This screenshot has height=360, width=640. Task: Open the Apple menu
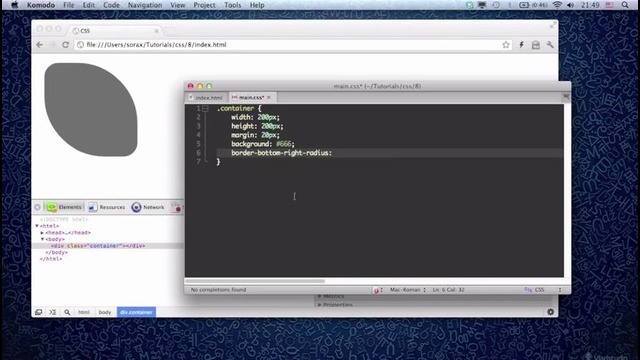[14, 5]
